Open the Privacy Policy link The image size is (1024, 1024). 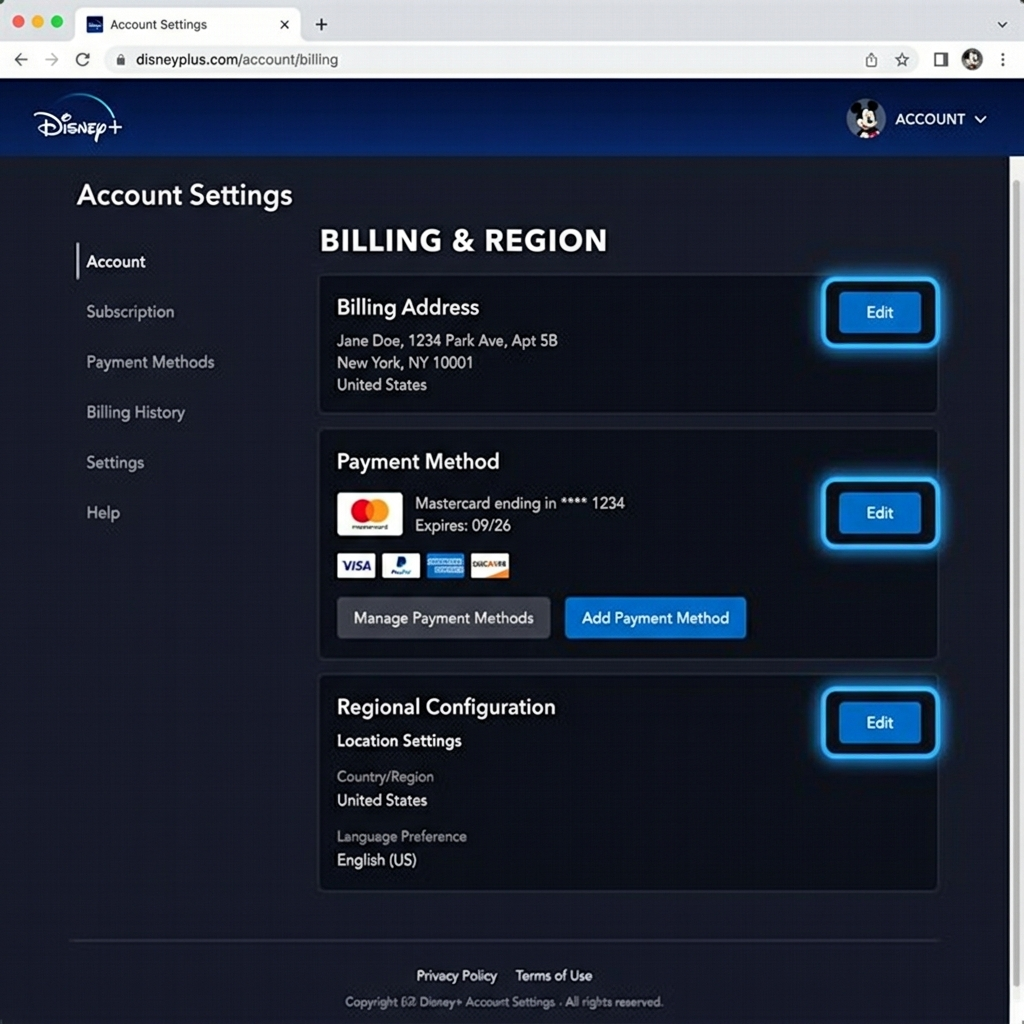click(x=456, y=976)
